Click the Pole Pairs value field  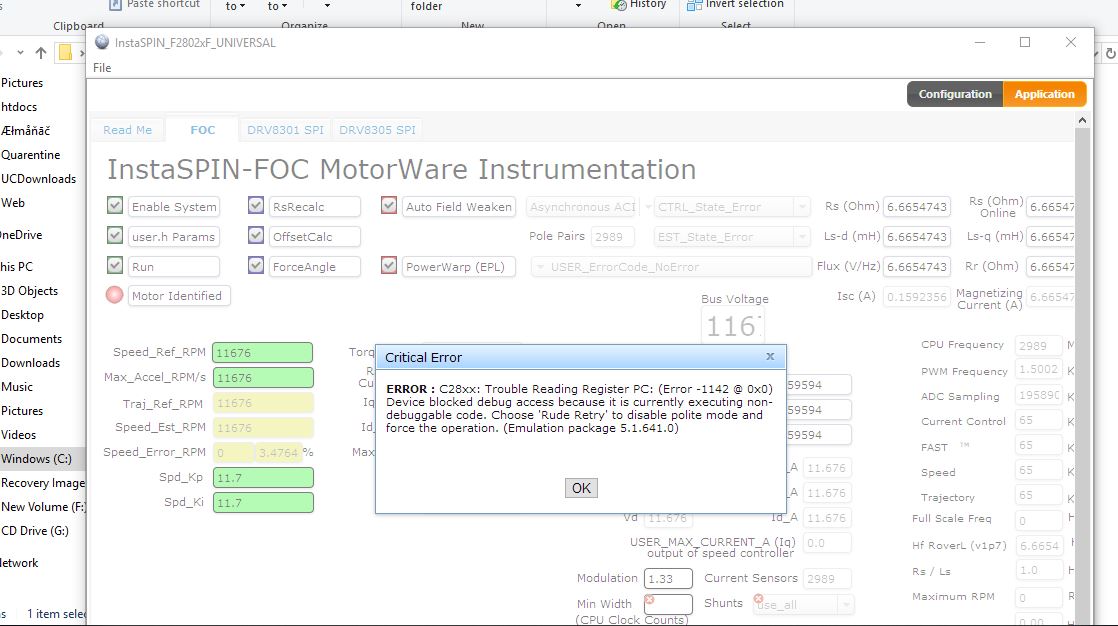(612, 237)
